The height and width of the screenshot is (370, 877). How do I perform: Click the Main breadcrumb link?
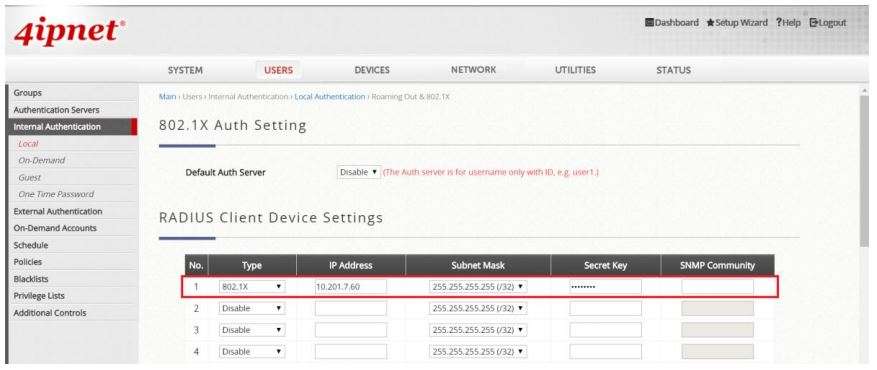[x=167, y=97]
